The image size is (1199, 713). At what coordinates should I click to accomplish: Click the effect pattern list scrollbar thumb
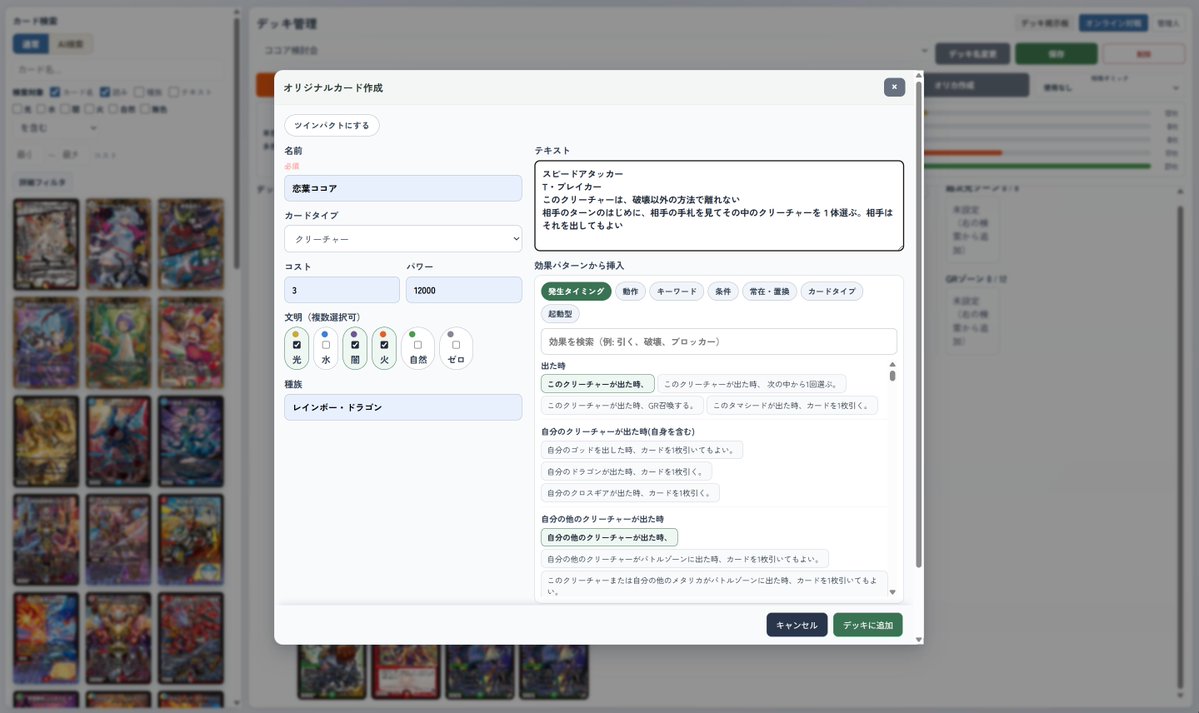(892, 376)
